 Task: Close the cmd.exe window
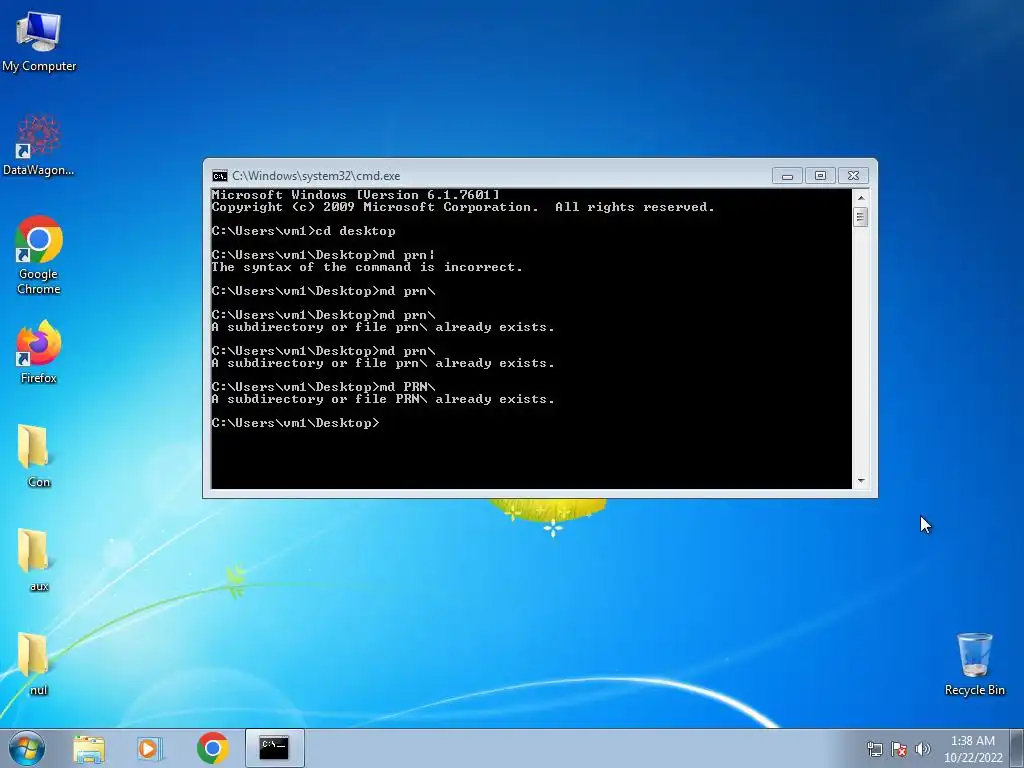pyautogui.click(x=853, y=176)
